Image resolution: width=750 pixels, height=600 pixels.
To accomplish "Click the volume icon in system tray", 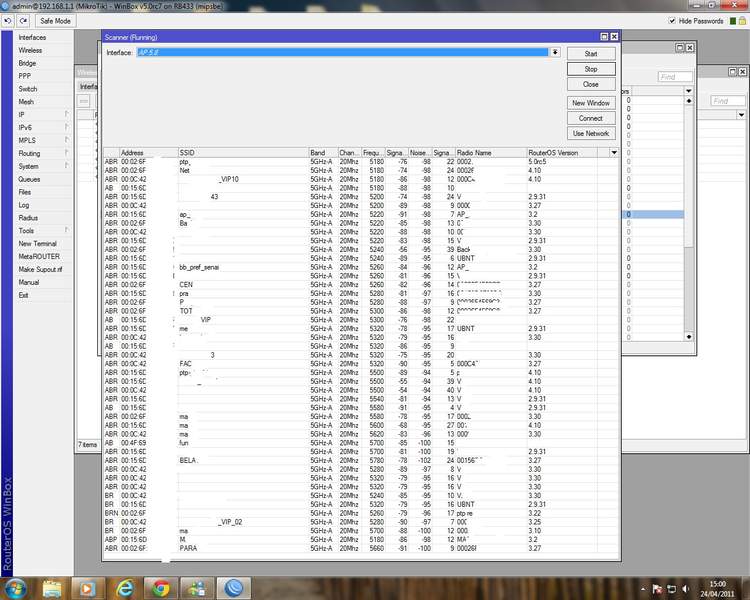I will [x=685, y=589].
